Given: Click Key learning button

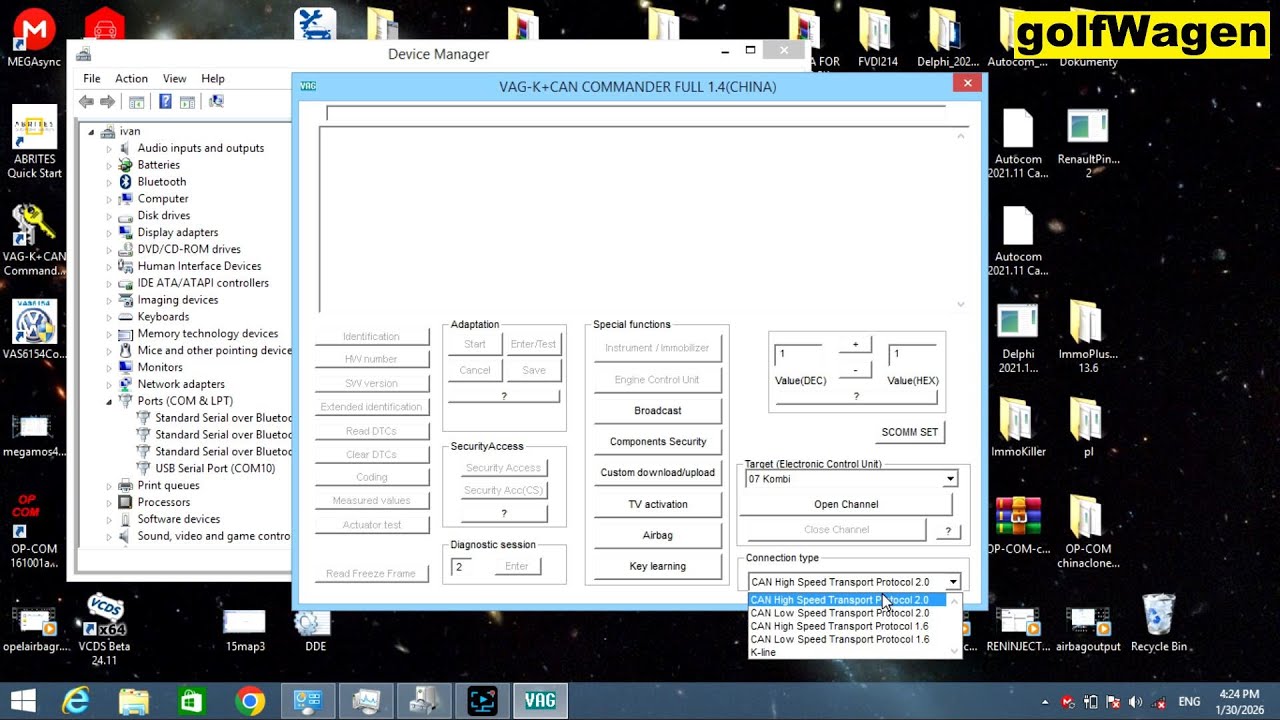Looking at the screenshot, I should pos(658,566).
